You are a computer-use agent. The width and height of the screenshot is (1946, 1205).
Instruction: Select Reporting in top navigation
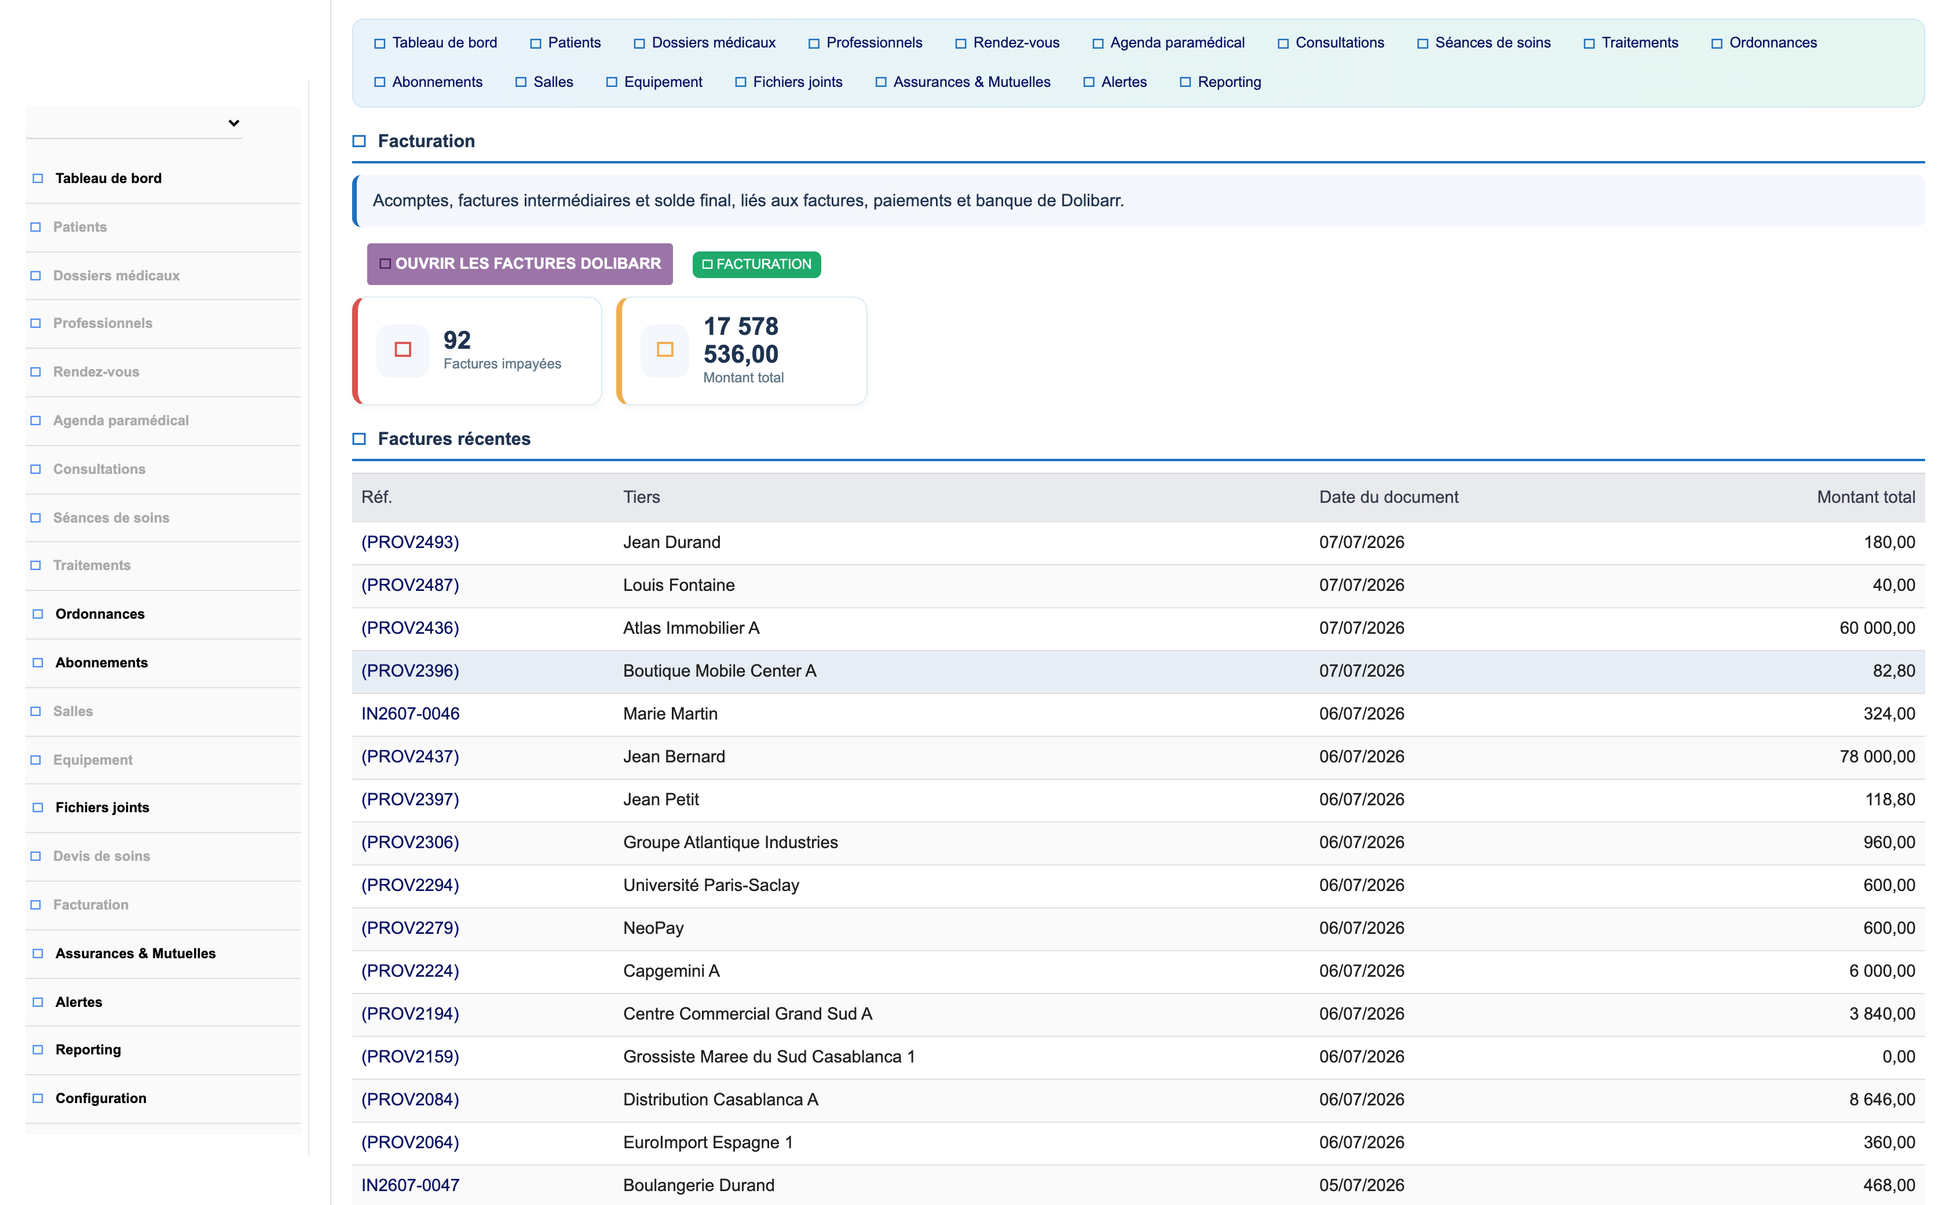pyautogui.click(x=1220, y=82)
